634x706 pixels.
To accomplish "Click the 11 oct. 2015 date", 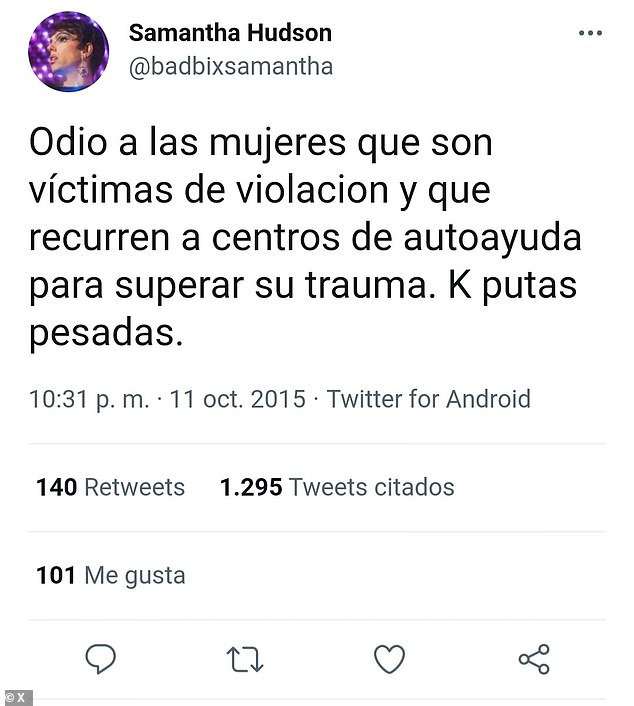I will pyautogui.click(x=238, y=399).
